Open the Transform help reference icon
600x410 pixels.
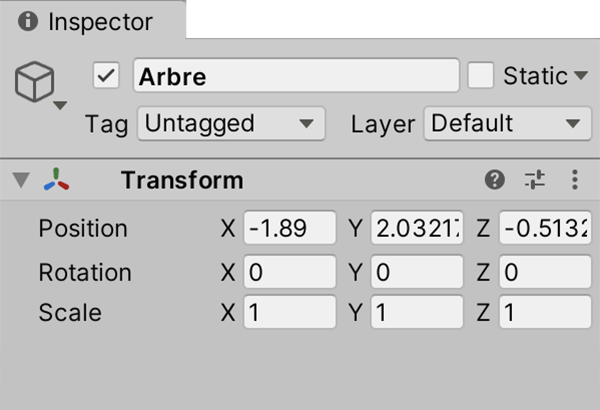pos(494,180)
